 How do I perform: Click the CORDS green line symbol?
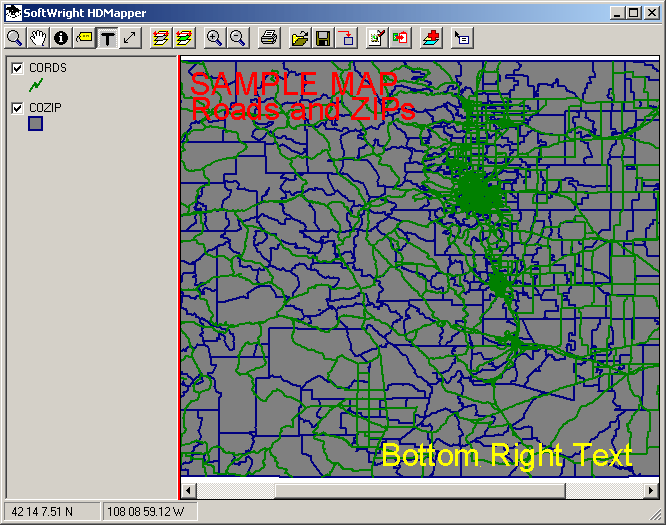point(36,85)
